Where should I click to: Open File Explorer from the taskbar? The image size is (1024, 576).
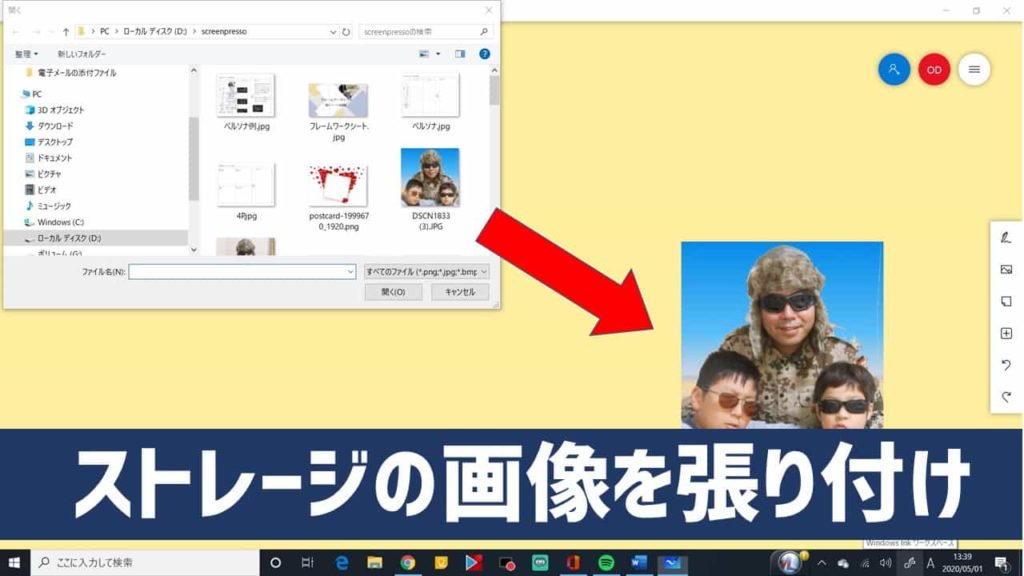click(x=375, y=562)
